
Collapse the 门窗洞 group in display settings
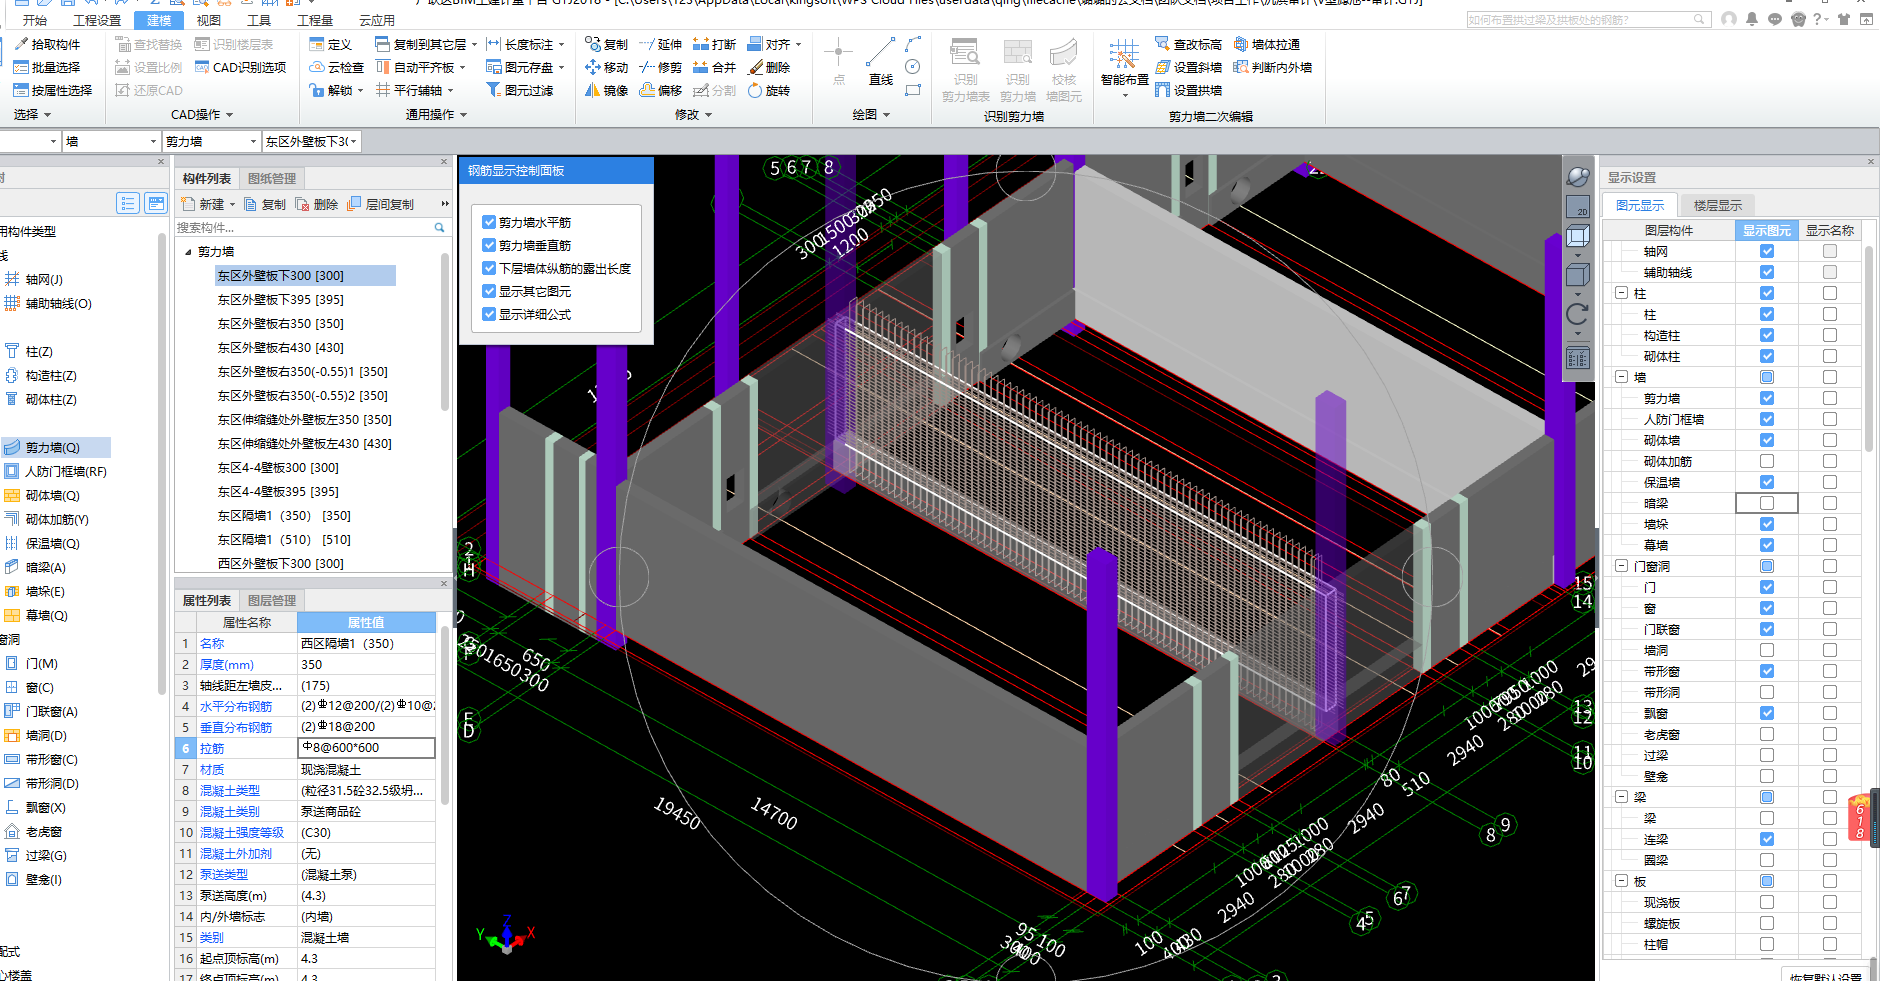tap(1621, 566)
